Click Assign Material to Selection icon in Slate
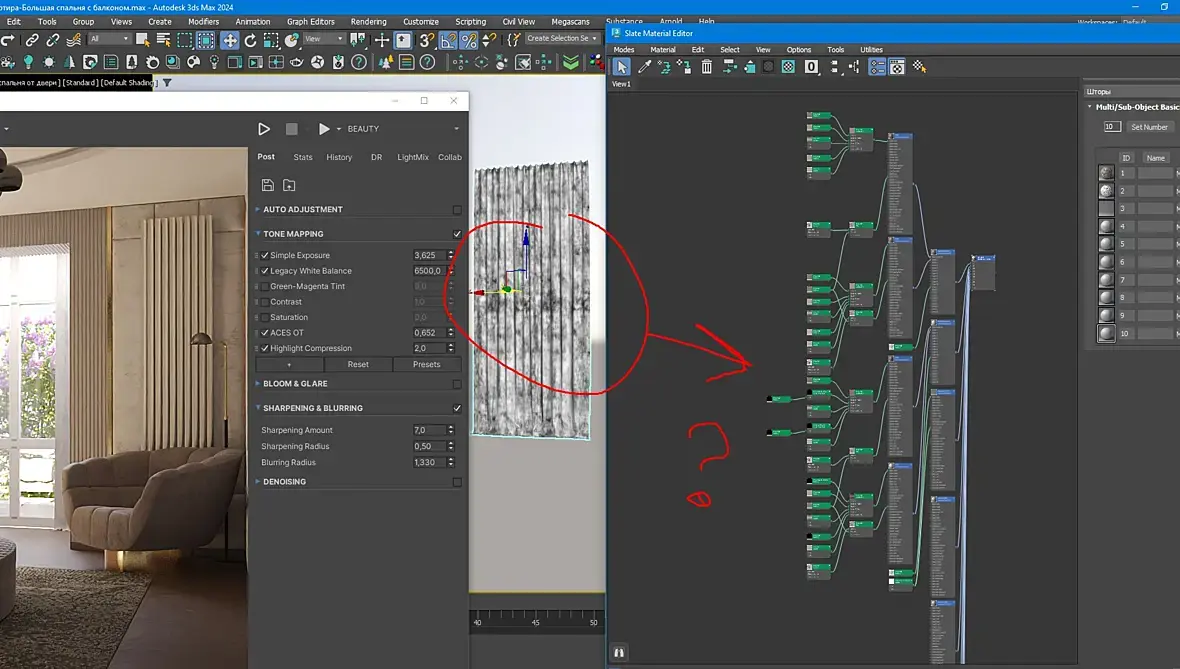The width and height of the screenshot is (1180, 669). tap(684, 66)
